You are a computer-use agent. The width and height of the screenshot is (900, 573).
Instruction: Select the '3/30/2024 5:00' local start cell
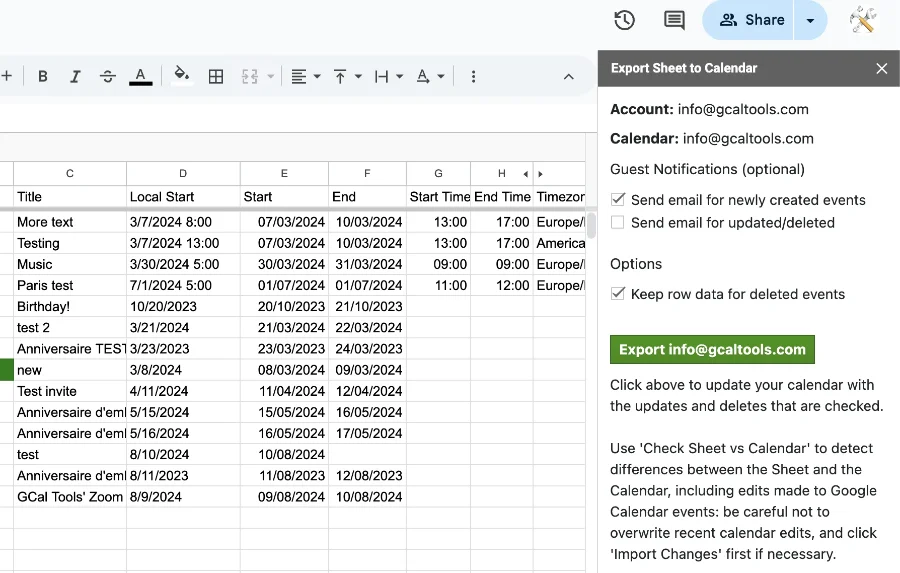[x=183, y=264]
